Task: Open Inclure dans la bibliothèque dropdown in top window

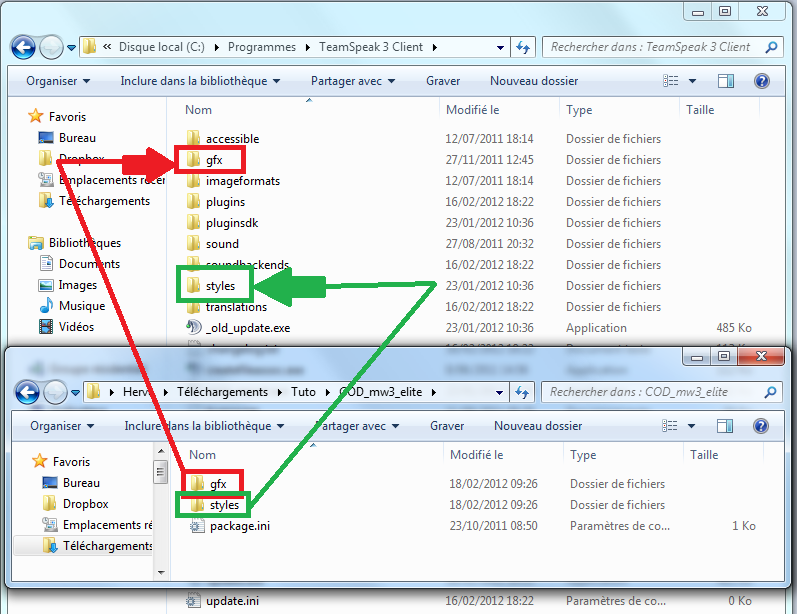Action: (x=200, y=81)
